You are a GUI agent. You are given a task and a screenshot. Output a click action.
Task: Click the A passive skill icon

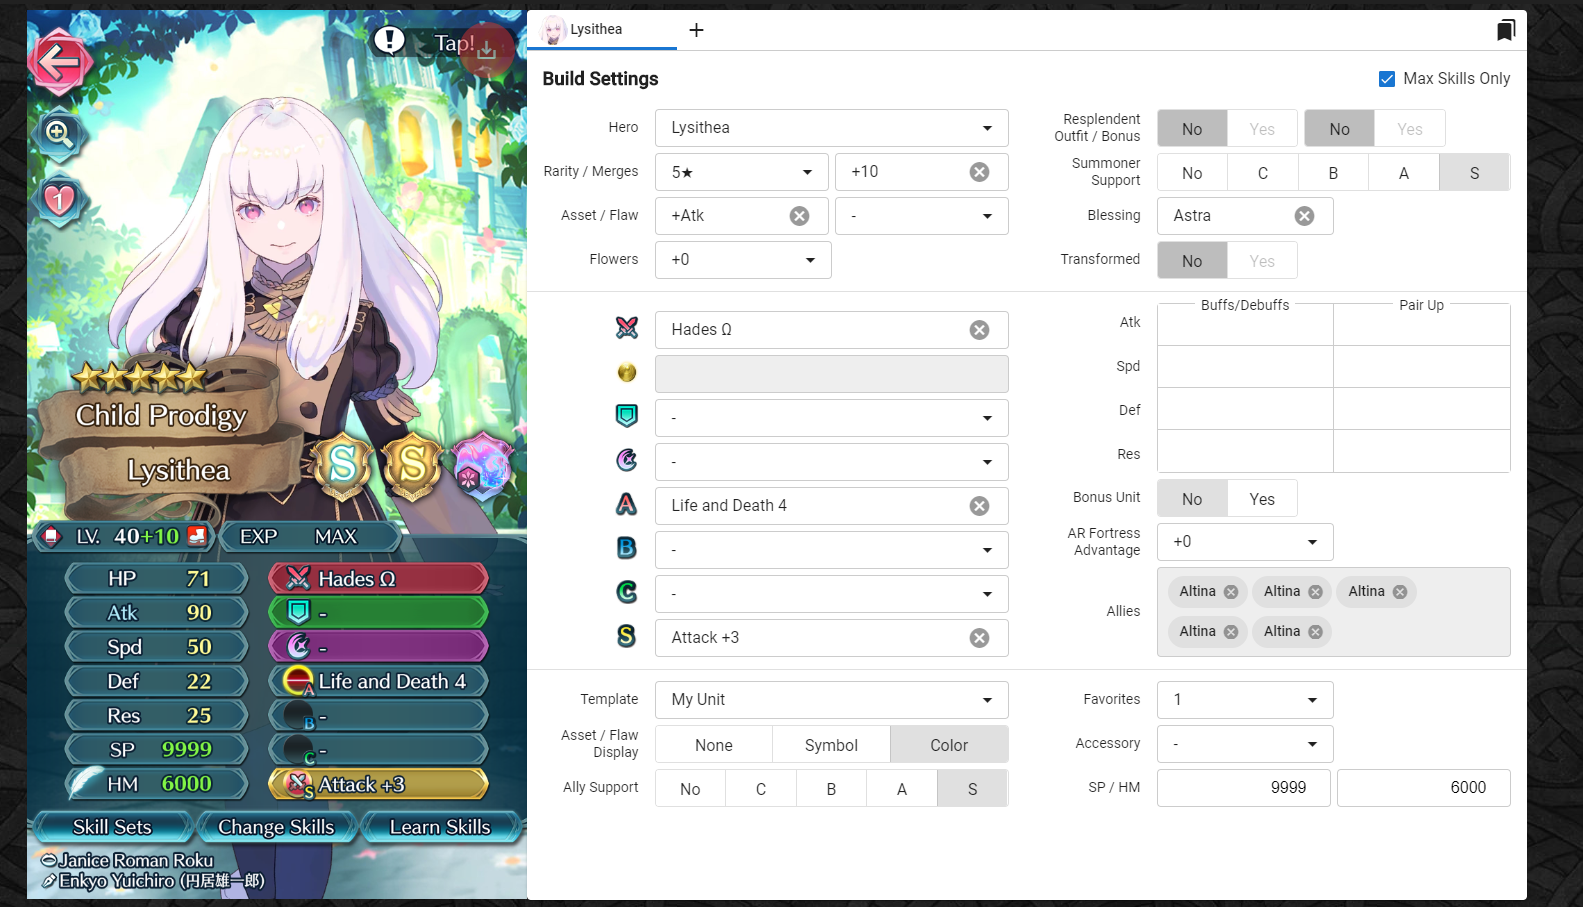pyautogui.click(x=627, y=504)
